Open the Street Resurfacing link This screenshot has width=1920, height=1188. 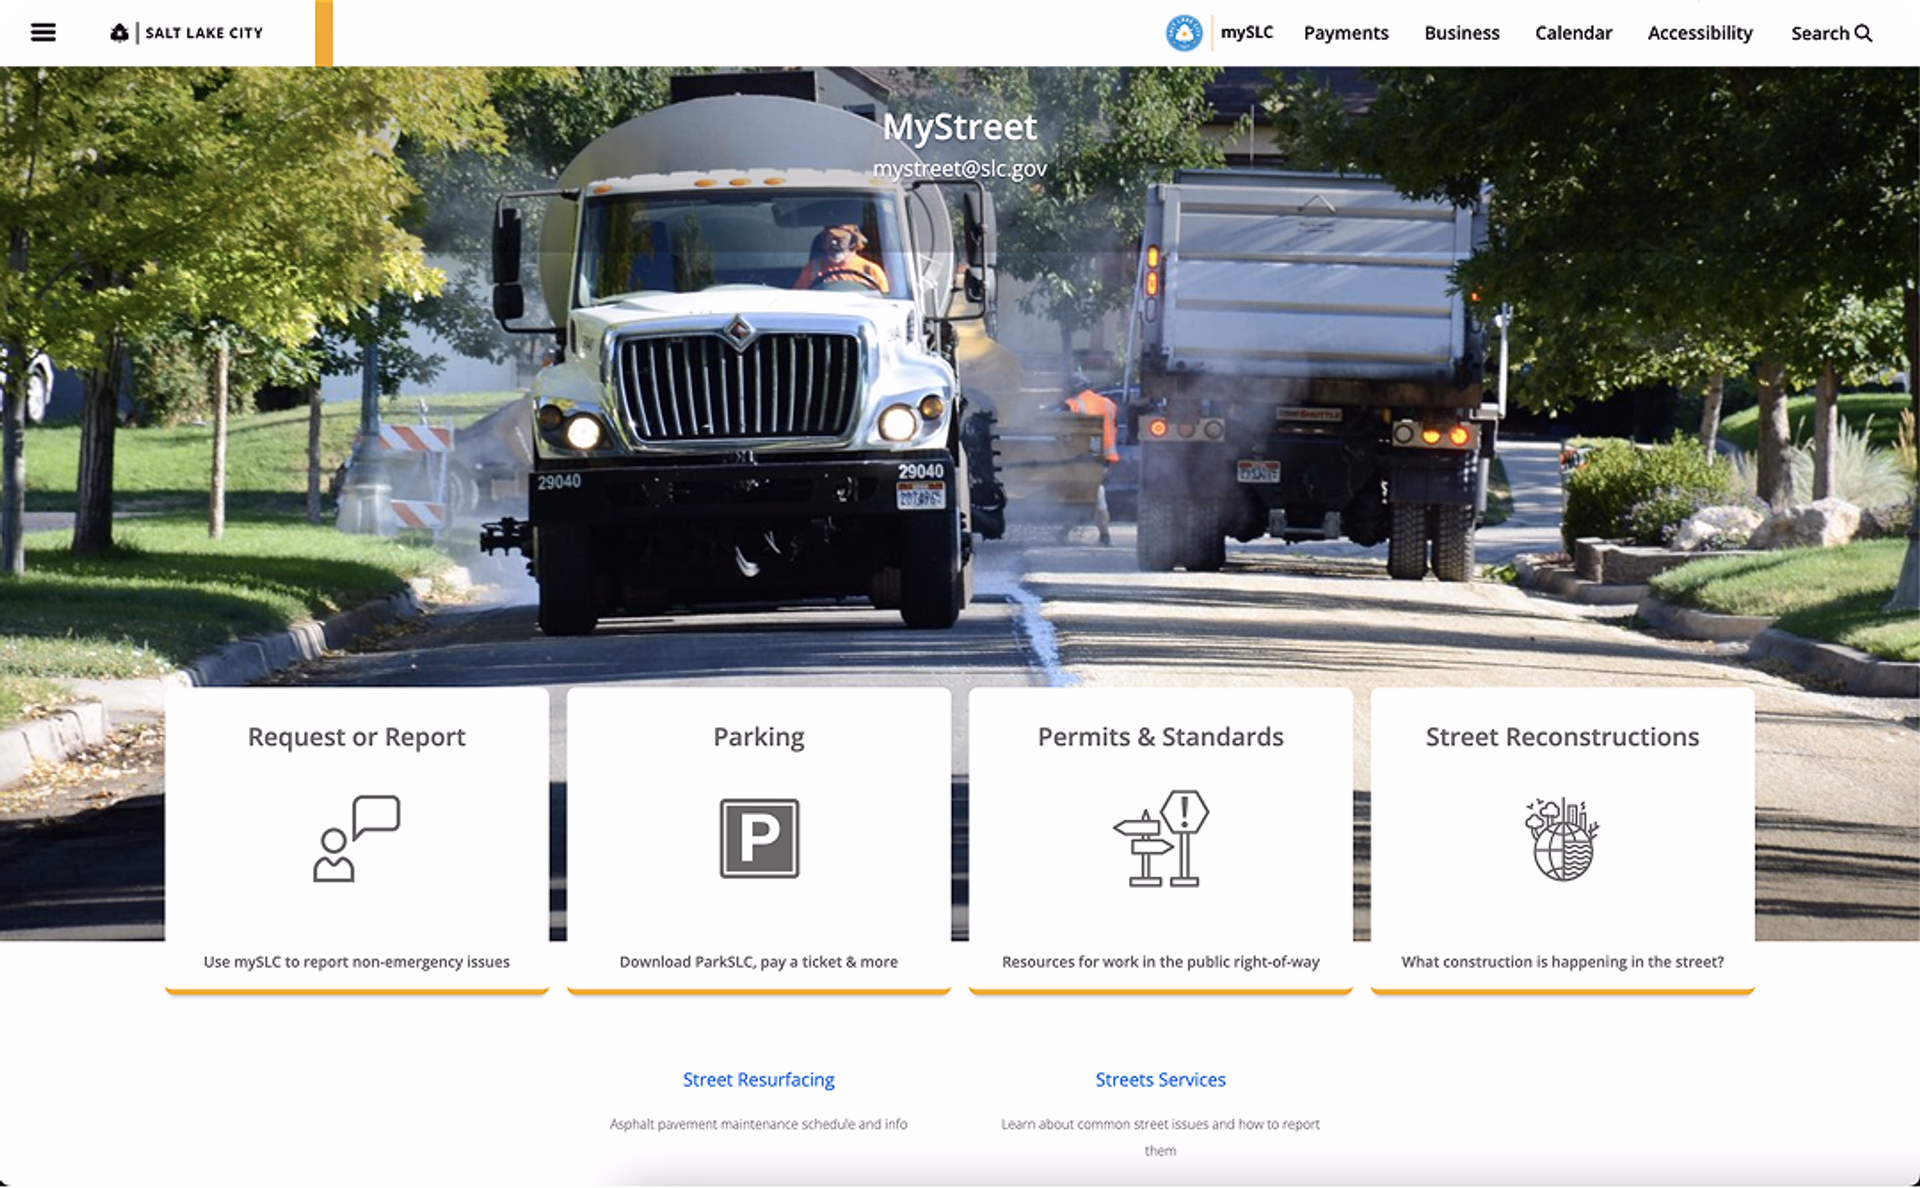(758, 1080)
